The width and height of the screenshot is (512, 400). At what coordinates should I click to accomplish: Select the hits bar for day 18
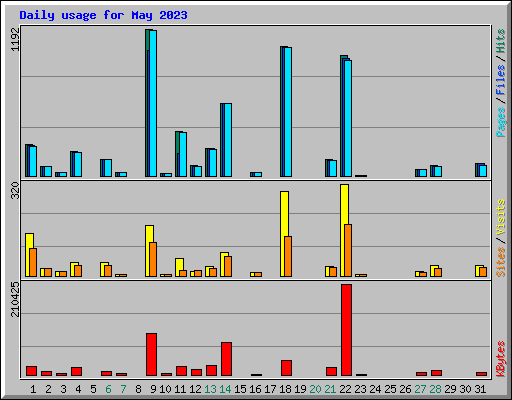click(286, 111)
